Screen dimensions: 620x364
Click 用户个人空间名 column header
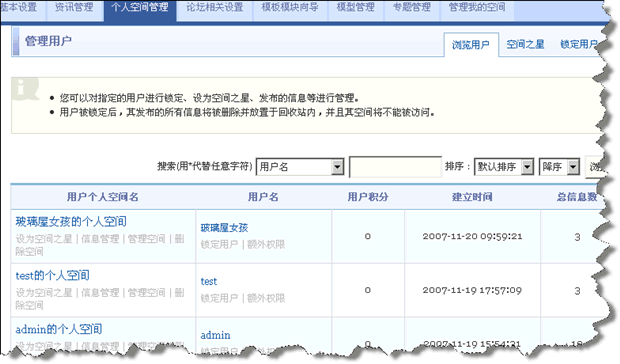coord(103,197)
